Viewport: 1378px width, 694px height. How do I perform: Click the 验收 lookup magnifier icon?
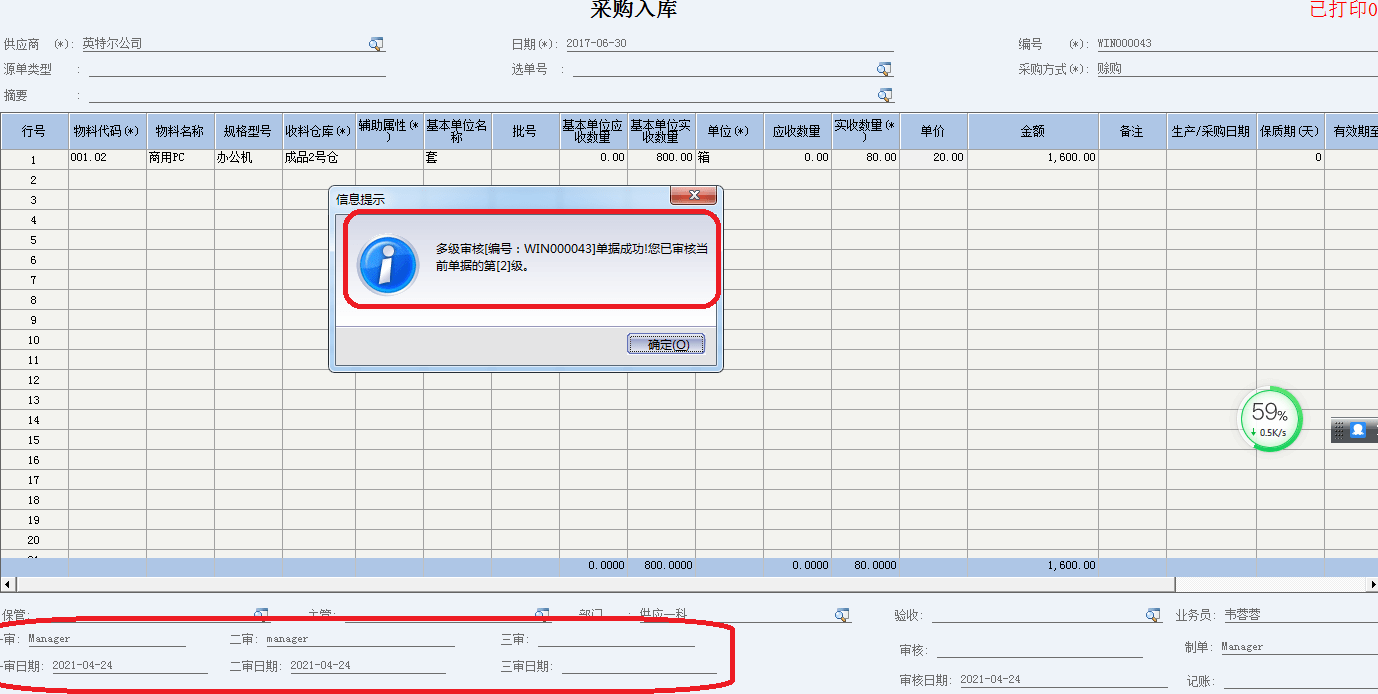coord(1152,613)
